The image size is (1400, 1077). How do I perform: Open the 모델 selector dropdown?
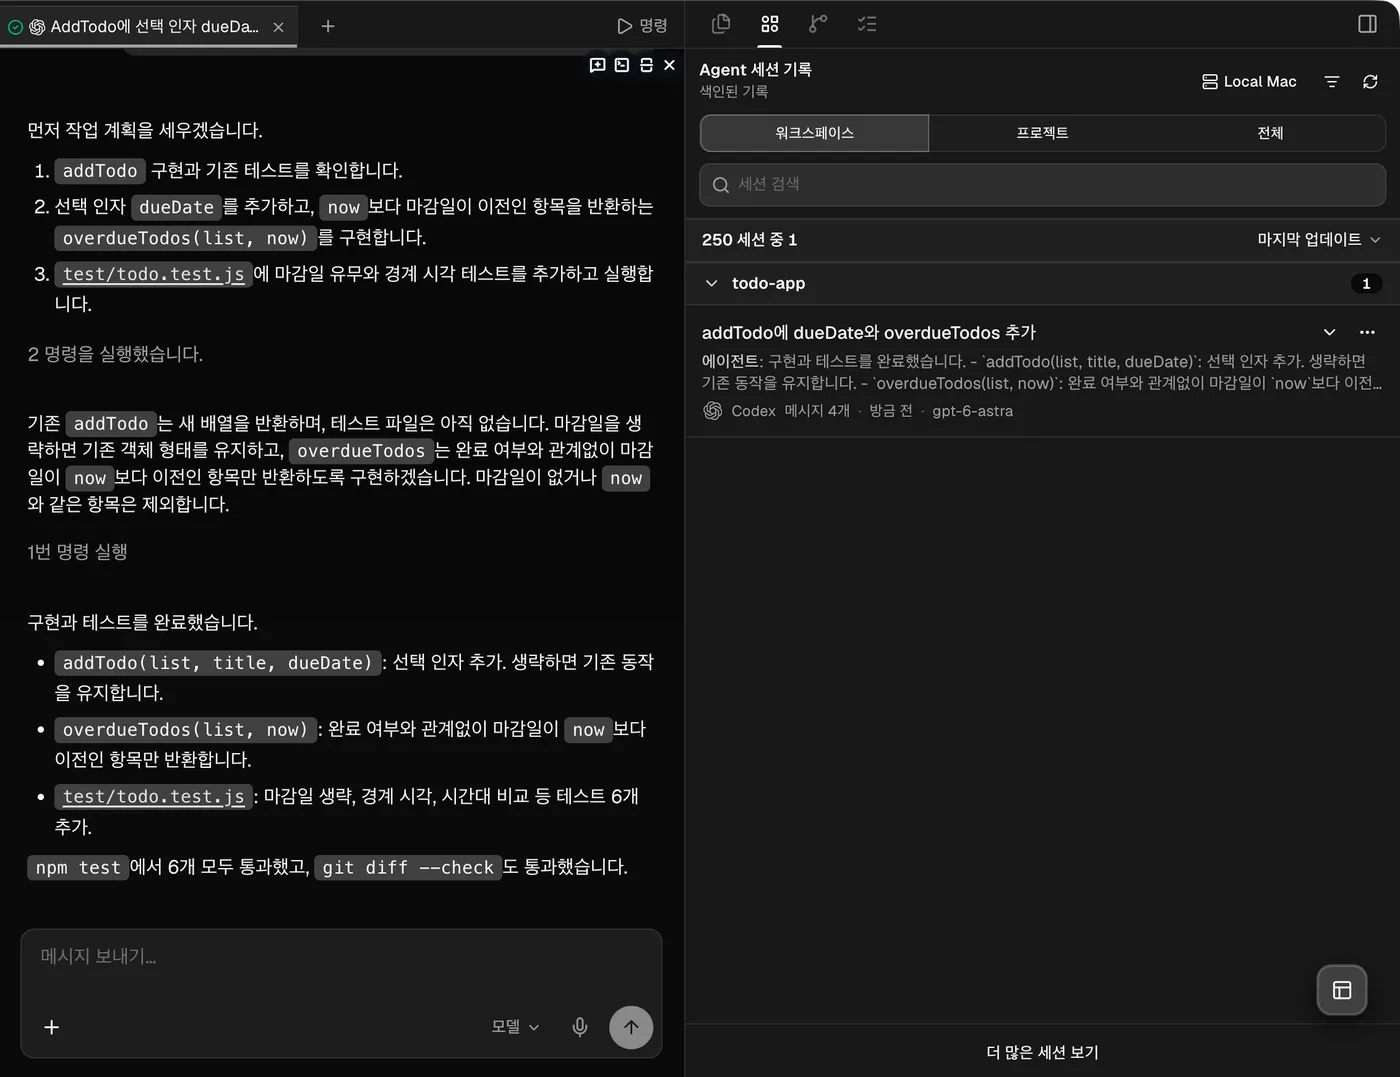point(515,1027)
